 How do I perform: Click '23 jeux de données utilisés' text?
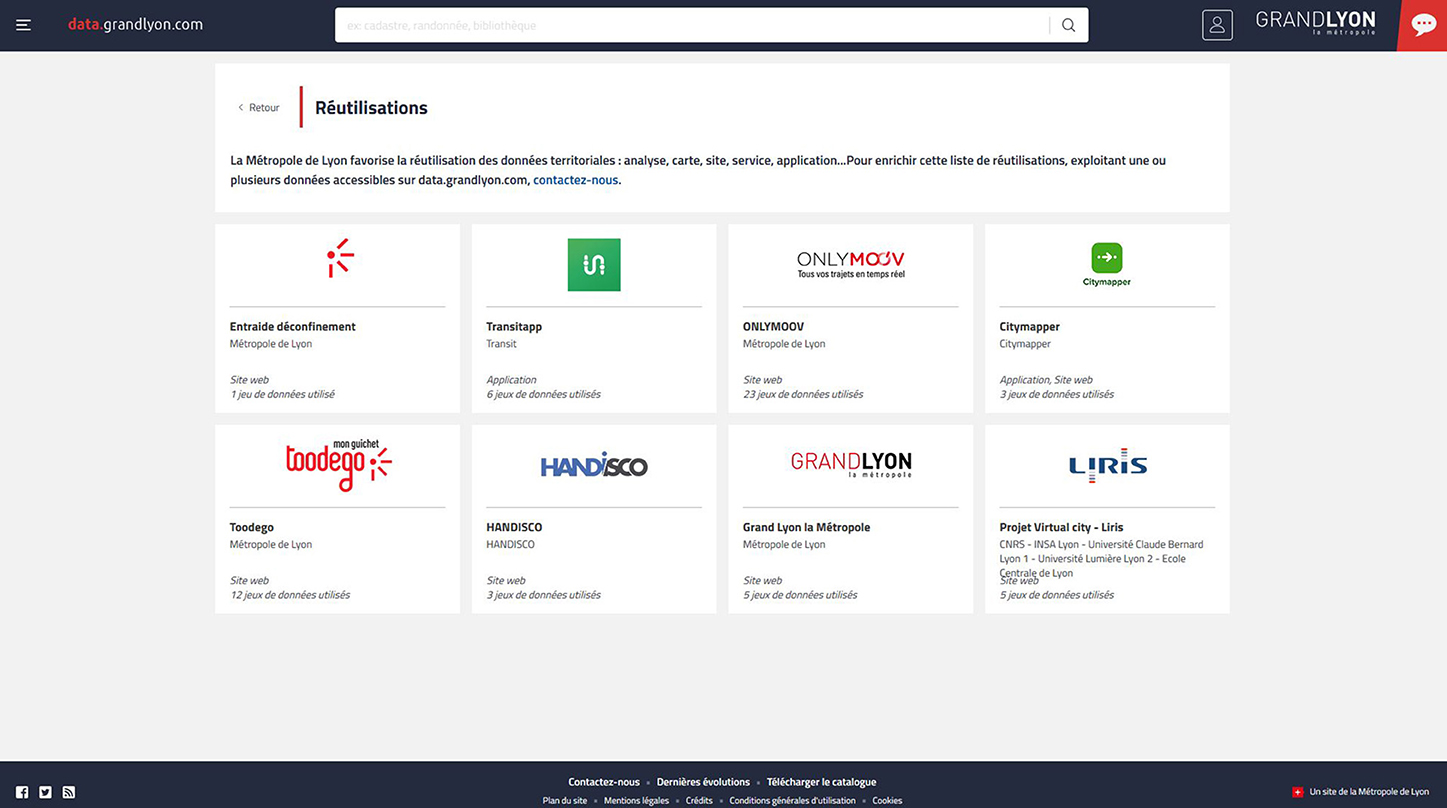pos(803,394)
